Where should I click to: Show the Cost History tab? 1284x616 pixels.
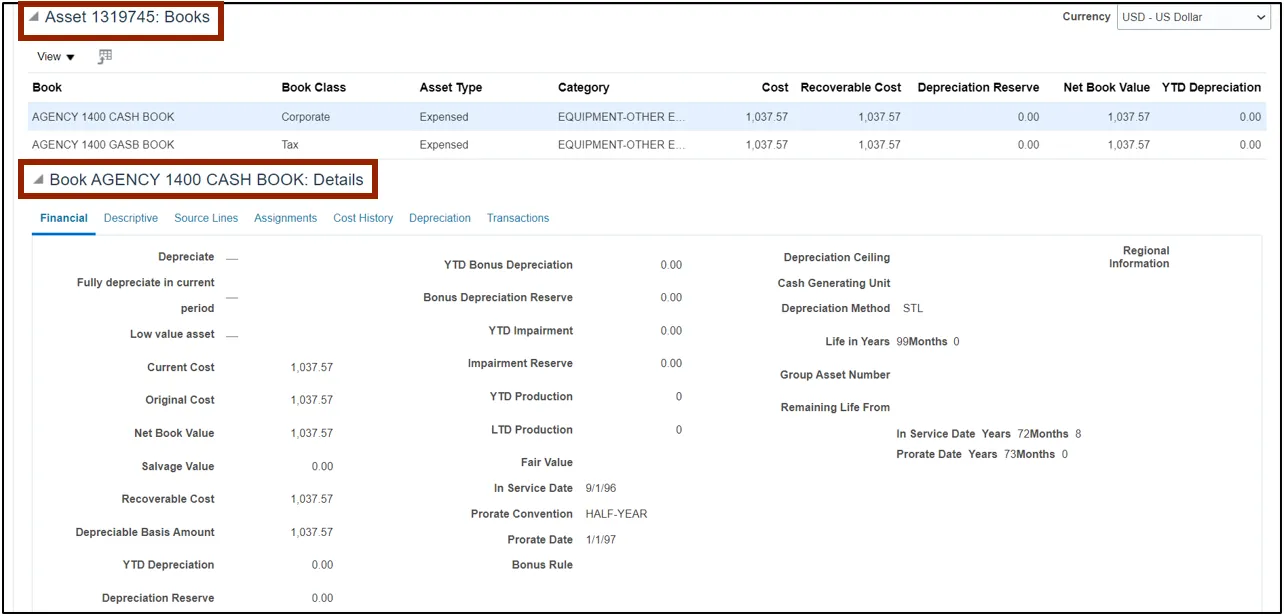click(x=363, y=218)
